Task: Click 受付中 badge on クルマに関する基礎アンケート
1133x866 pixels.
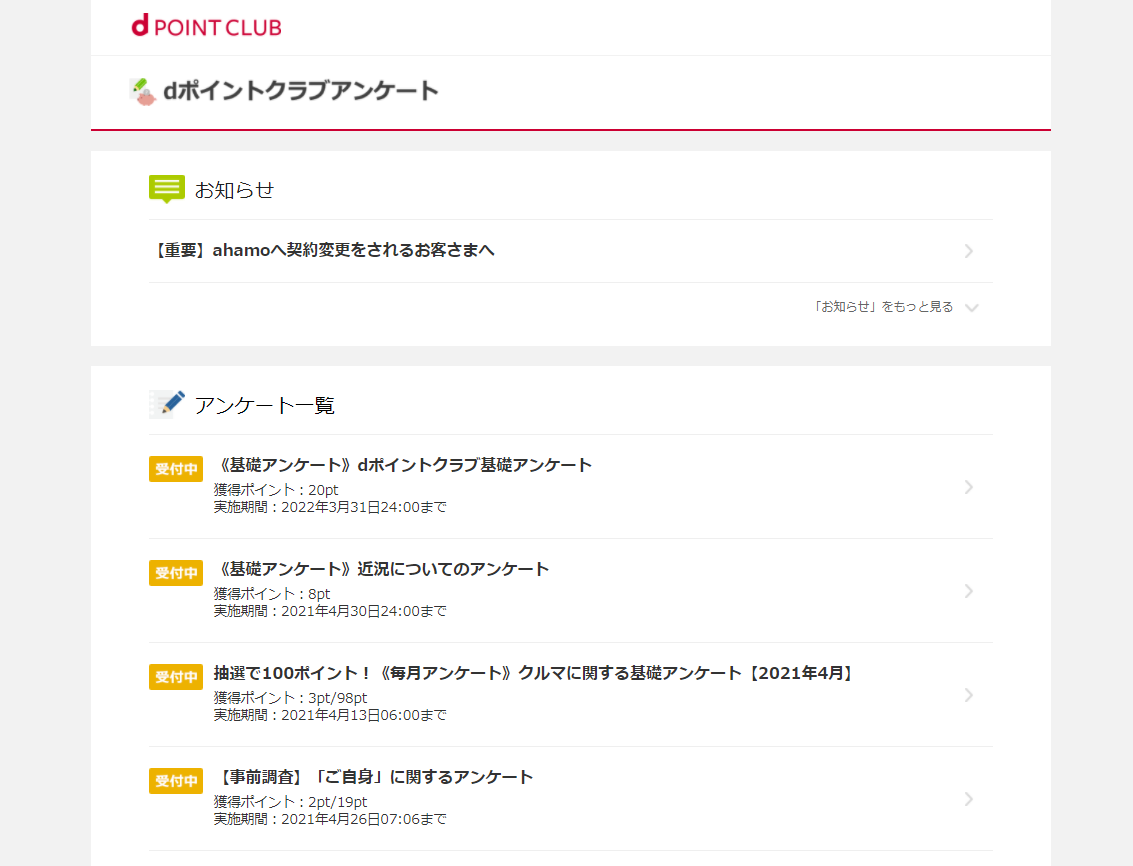Action: pos(176,677)
